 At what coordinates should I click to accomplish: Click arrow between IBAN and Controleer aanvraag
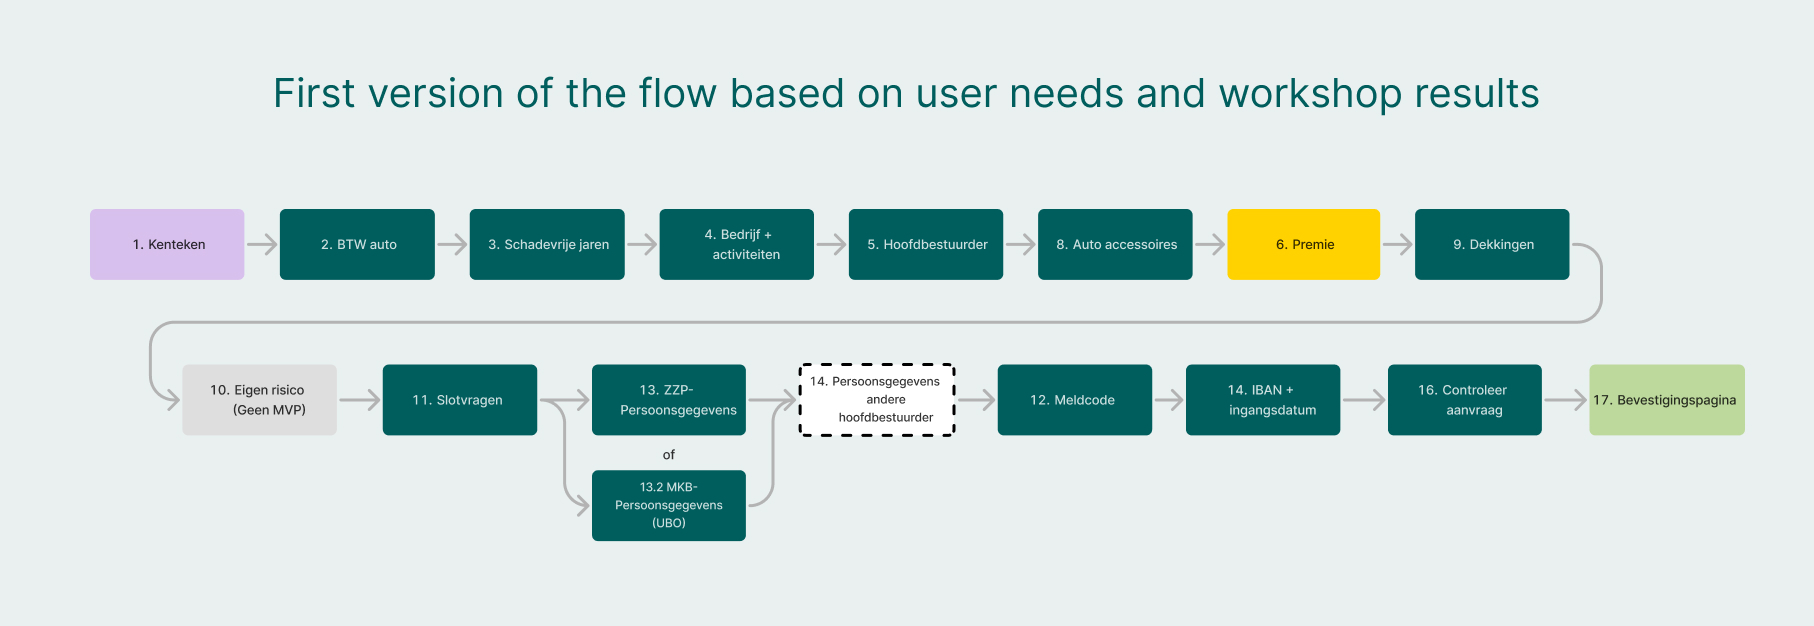[x=1364, y=400]
